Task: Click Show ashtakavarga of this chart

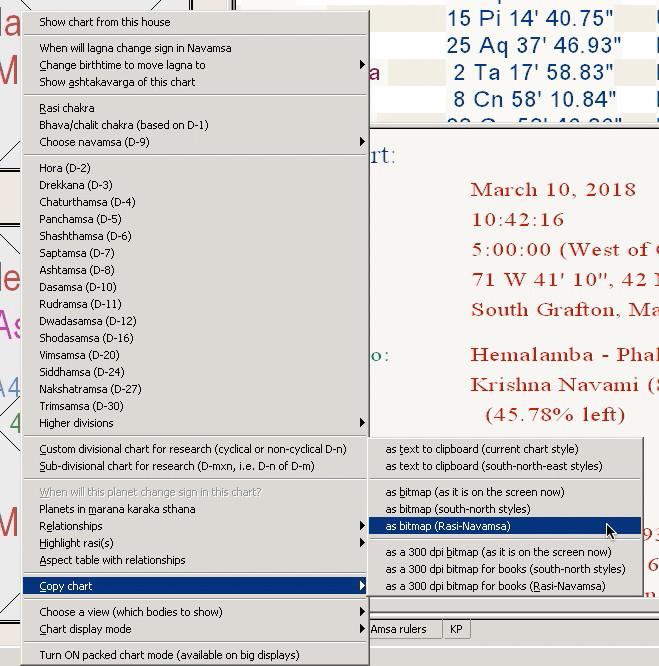Action: tap(117, 82)
